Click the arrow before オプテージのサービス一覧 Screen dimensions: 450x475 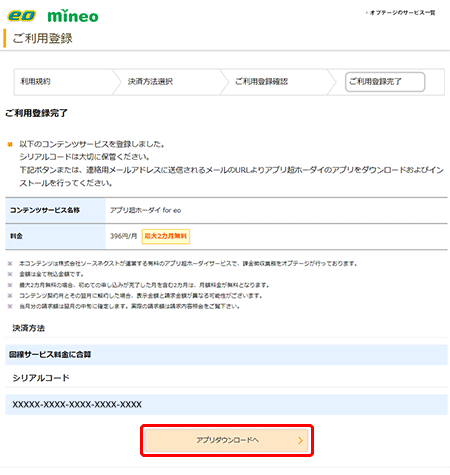pyautogui.click(x=367, y=13)
